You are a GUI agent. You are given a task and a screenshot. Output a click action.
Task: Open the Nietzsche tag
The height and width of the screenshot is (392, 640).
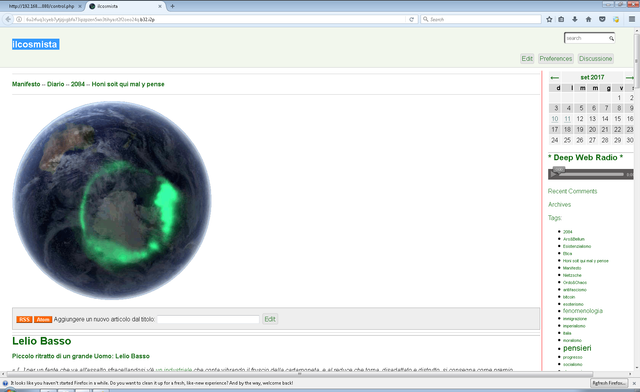click(572, 275)
